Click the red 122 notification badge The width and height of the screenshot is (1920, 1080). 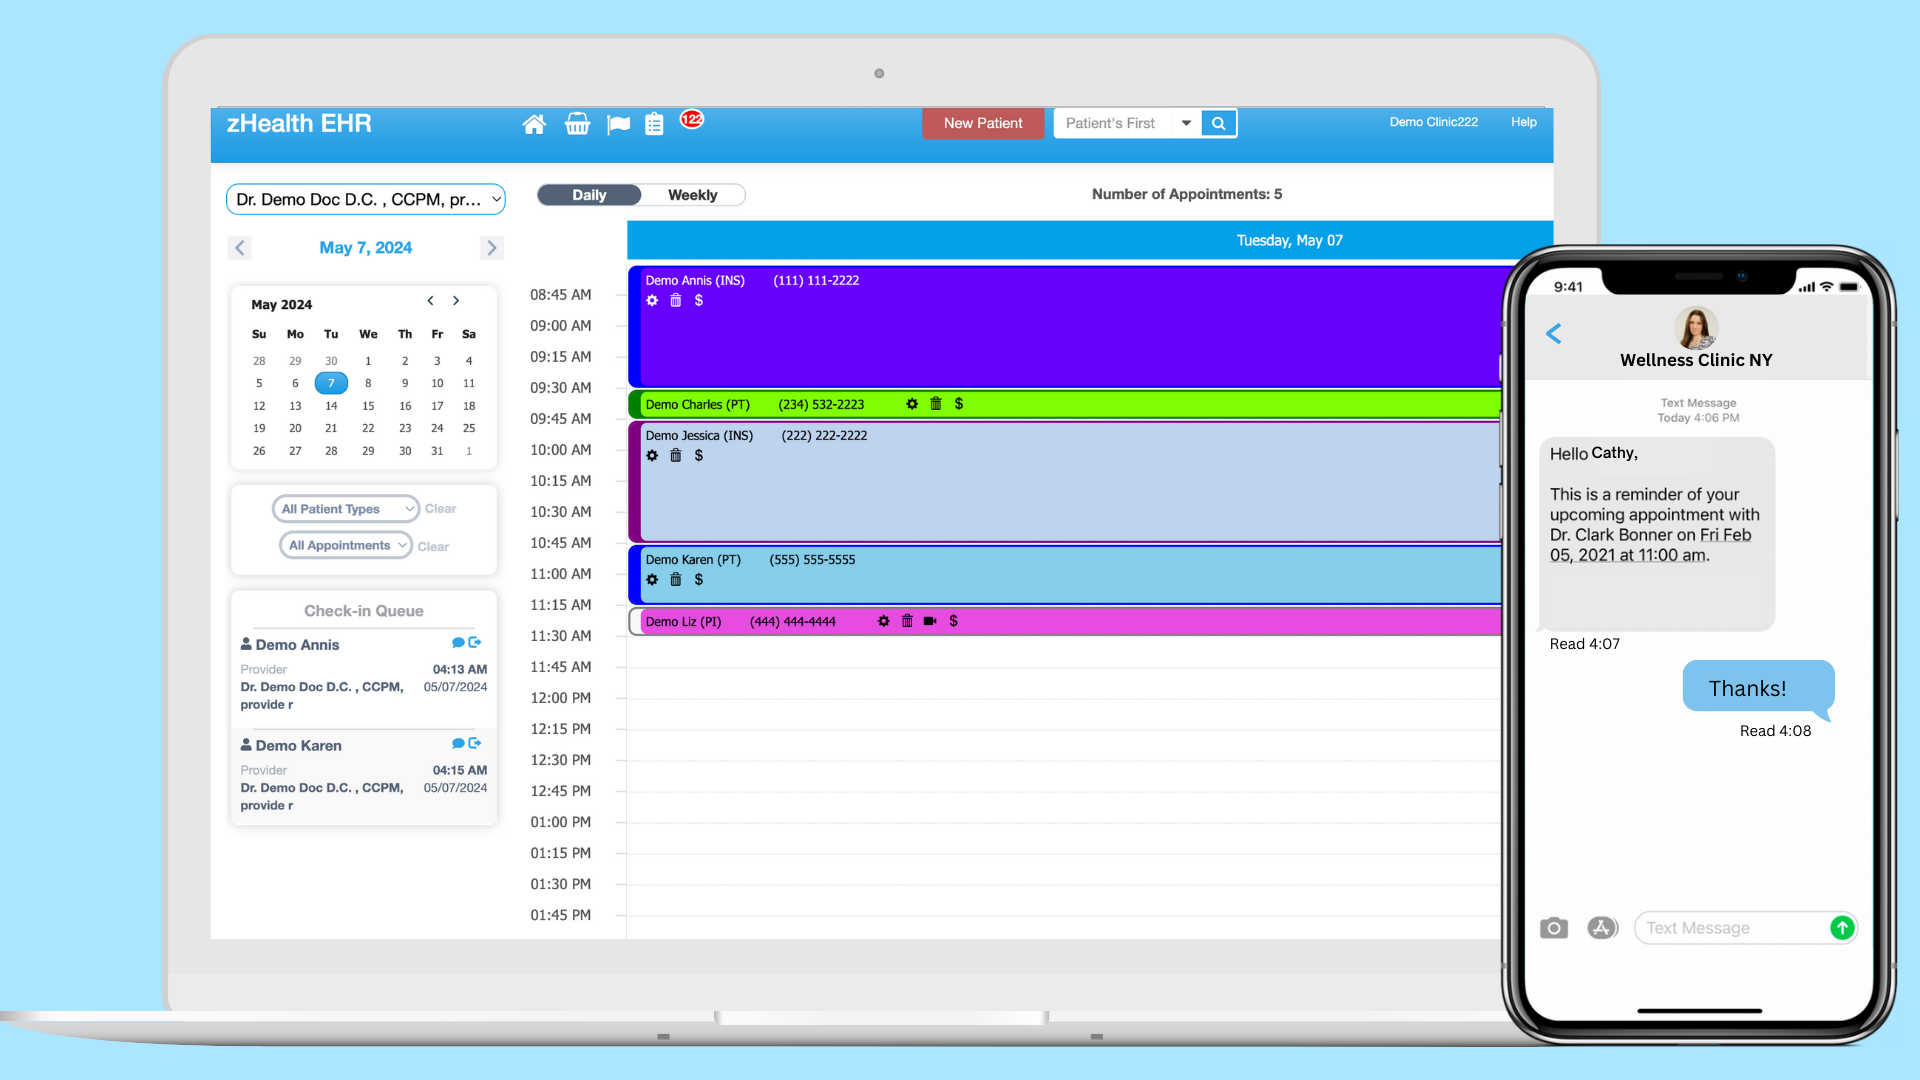[x=691, y=118]
